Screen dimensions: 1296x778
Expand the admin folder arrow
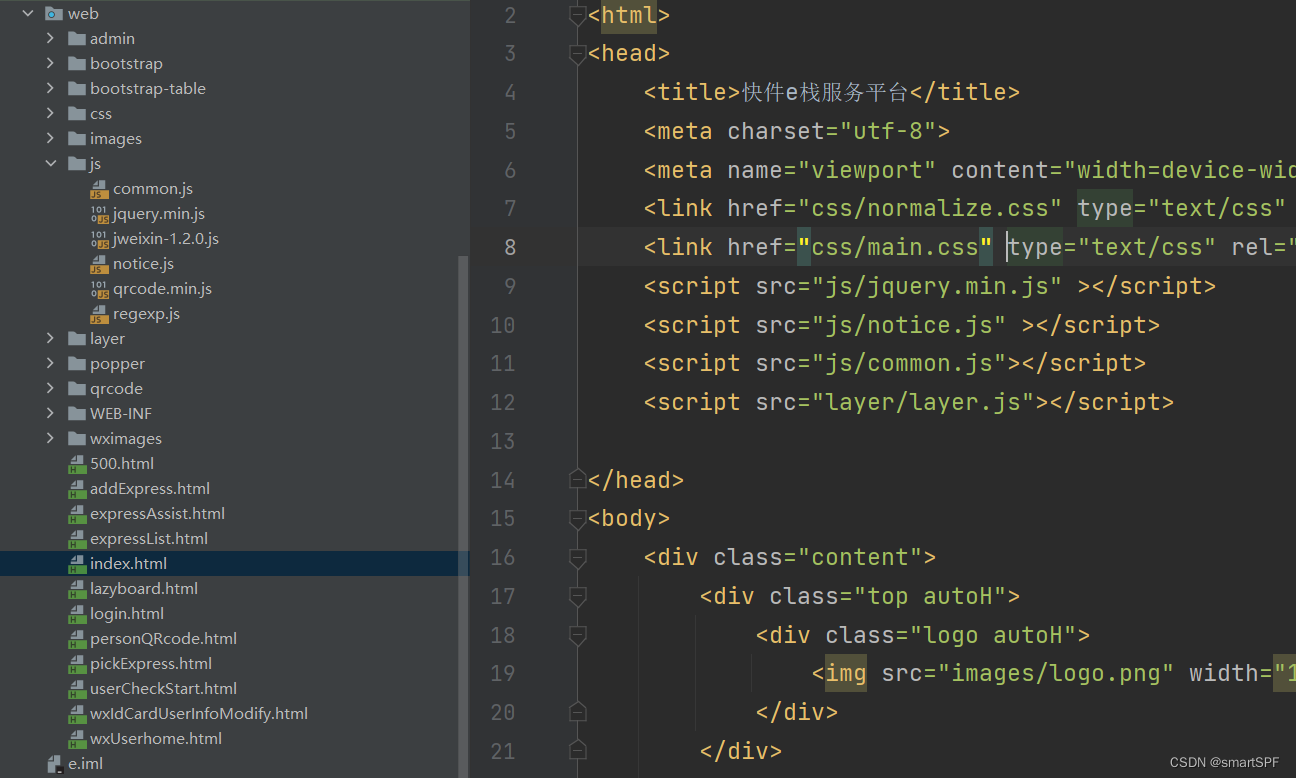(x=51, y=39)
